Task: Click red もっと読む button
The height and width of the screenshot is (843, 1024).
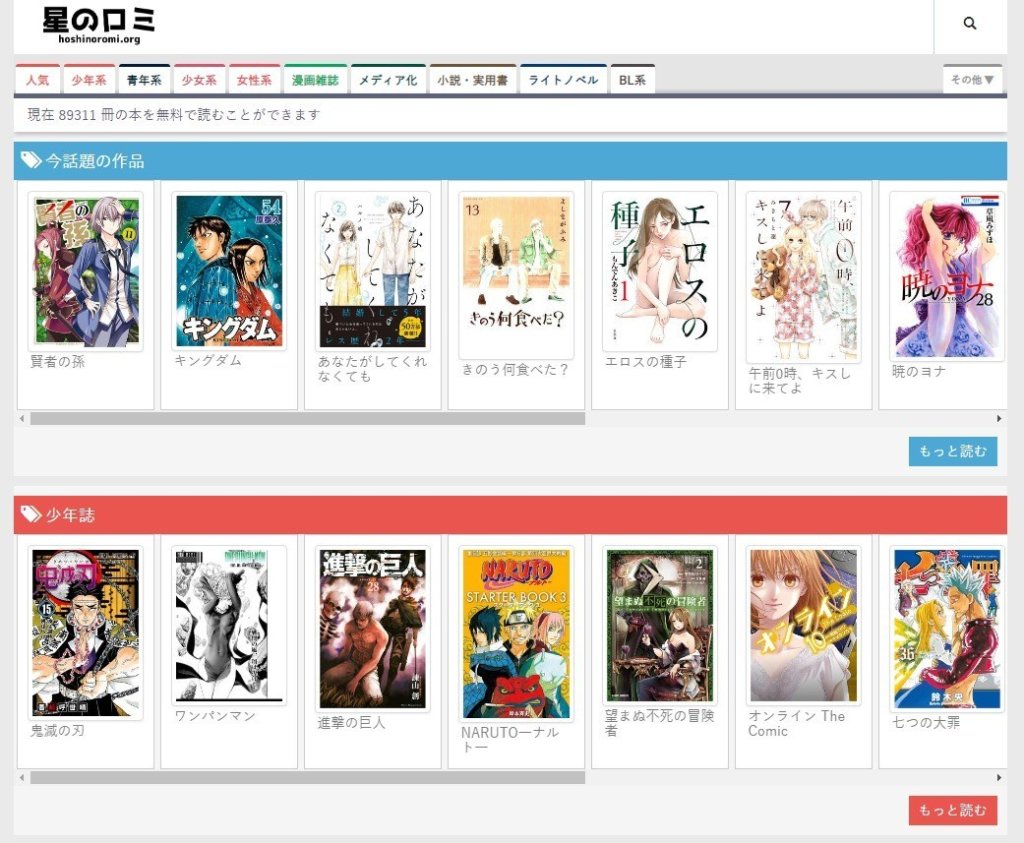Action: [953, 810]
